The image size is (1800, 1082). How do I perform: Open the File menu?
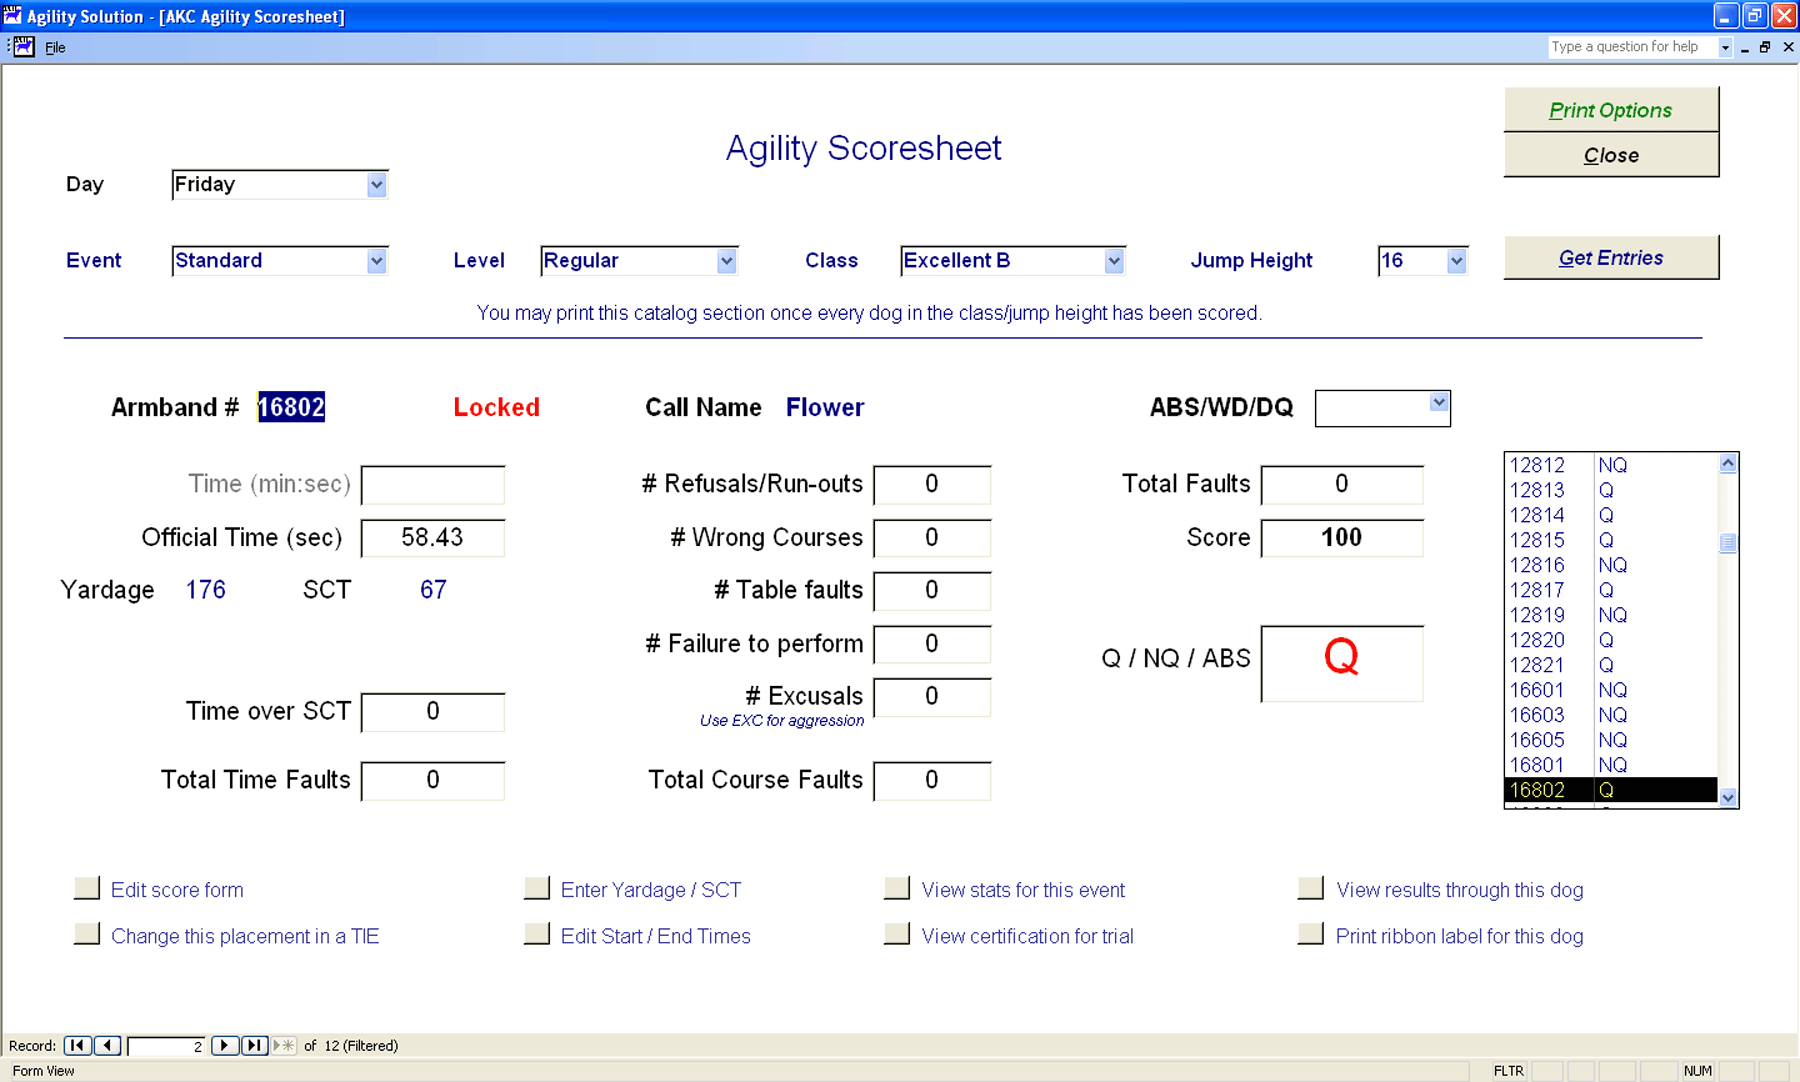coord(55,47)
